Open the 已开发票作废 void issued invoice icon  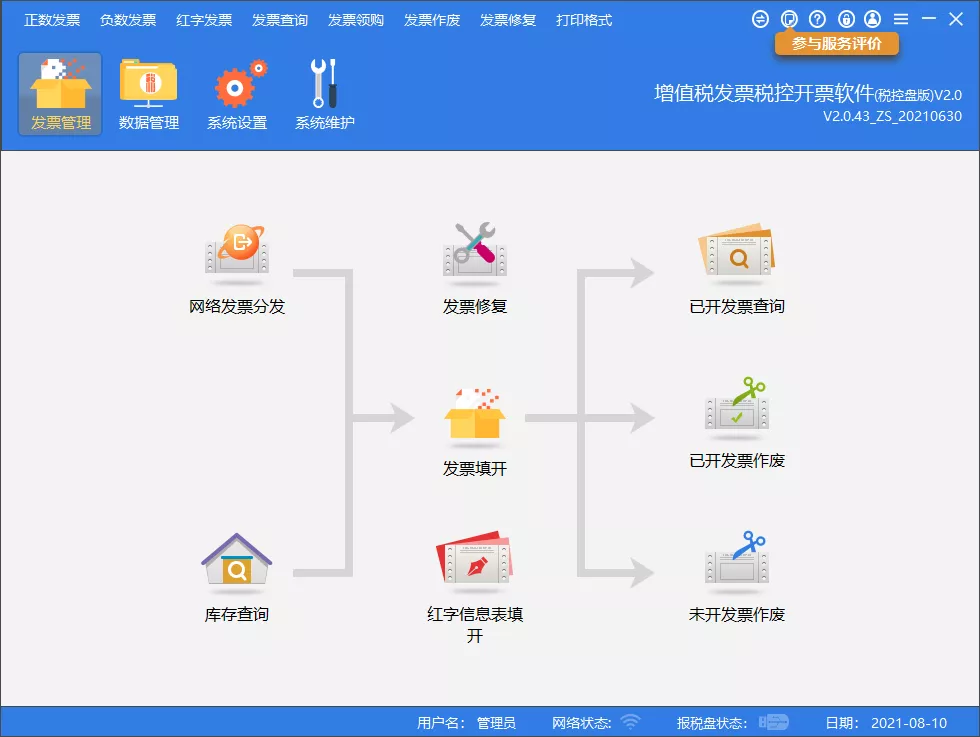737,410
